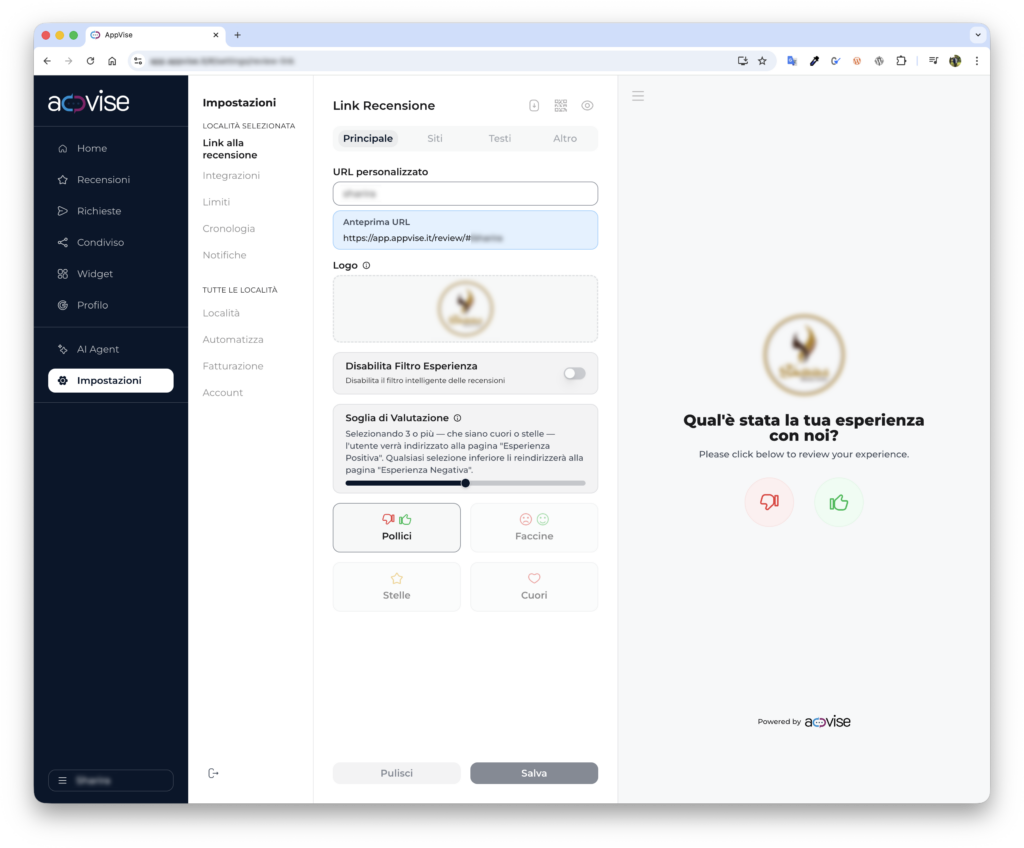The height and width of the screenshot is (848, 1024).
Task: Open the QR code icon
Action: tap(560, 106)
